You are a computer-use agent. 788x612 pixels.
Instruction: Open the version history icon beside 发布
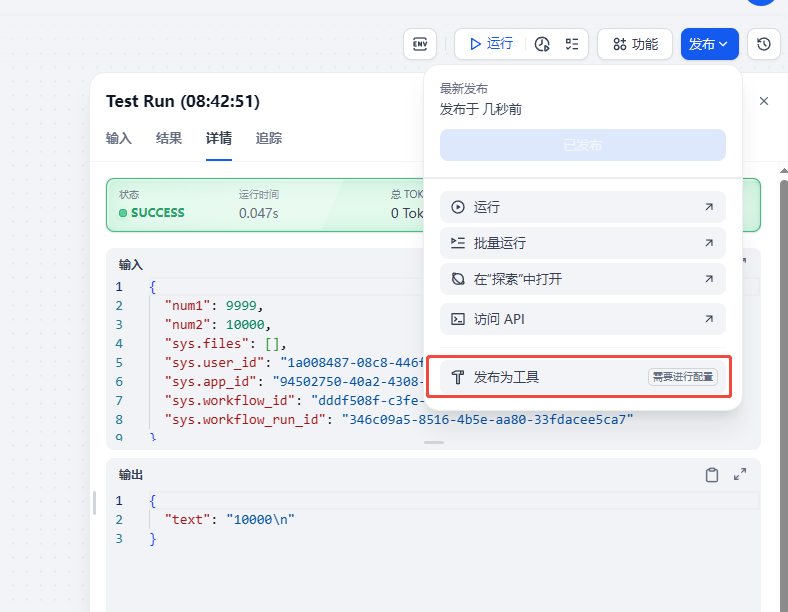(764, 44)
